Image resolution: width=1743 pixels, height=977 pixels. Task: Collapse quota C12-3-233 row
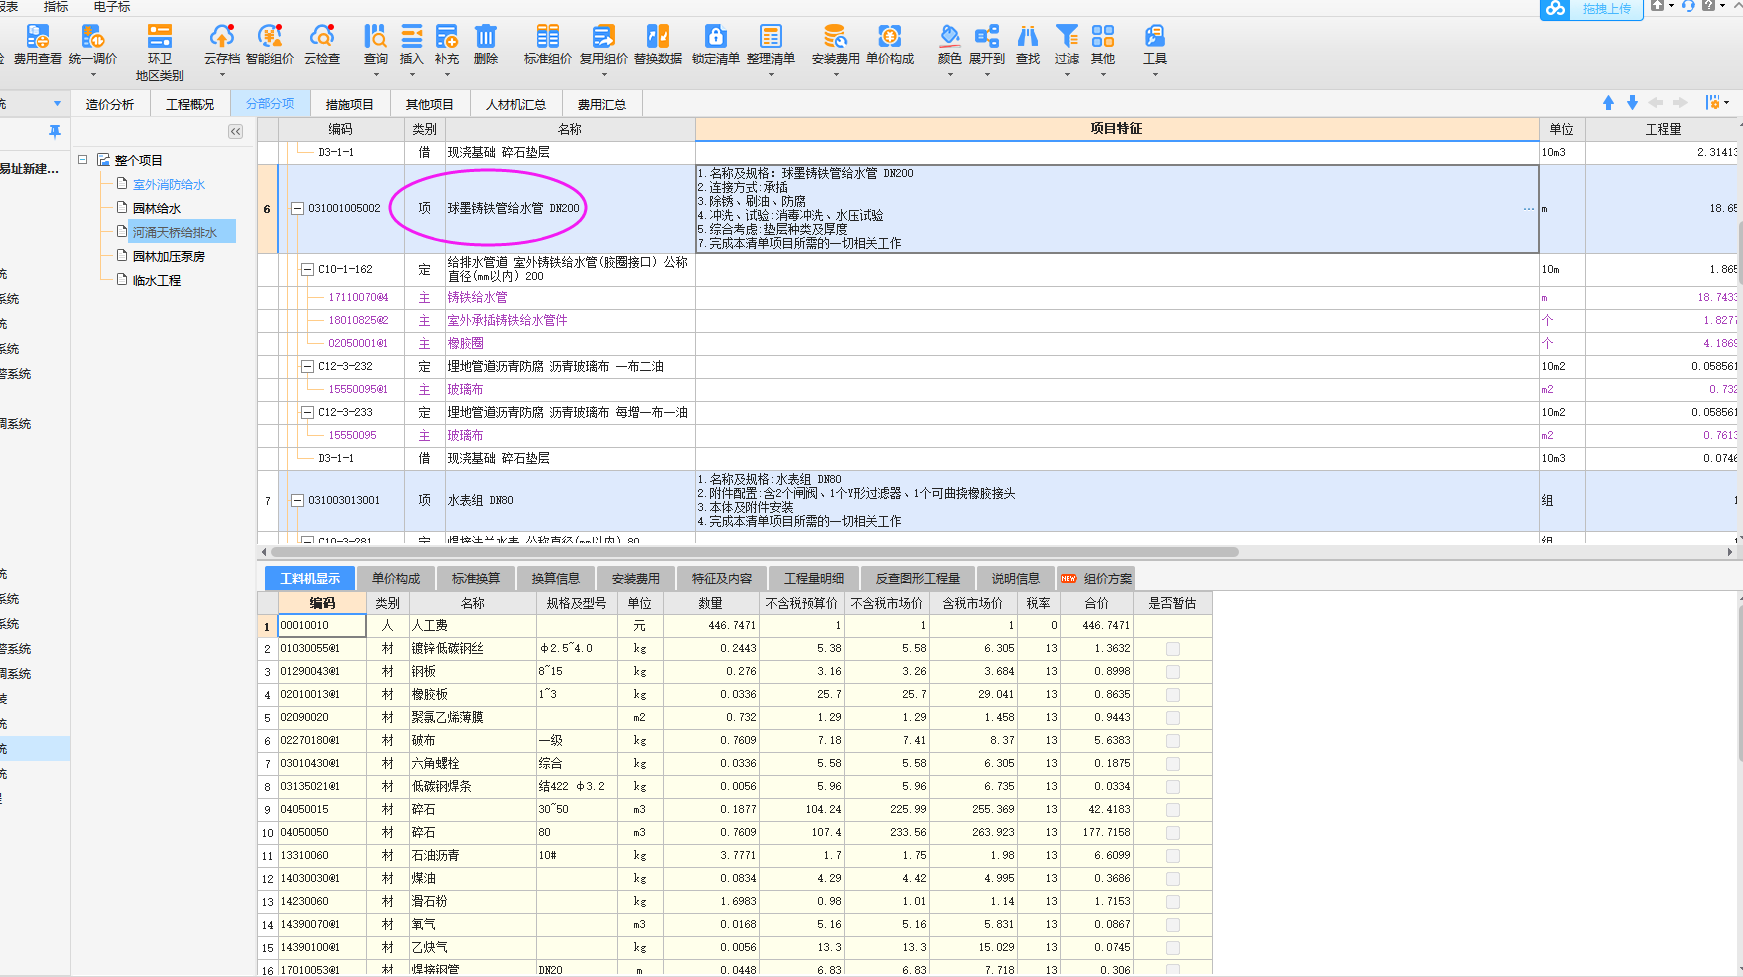pyautogui.click(x=308, y=413)
